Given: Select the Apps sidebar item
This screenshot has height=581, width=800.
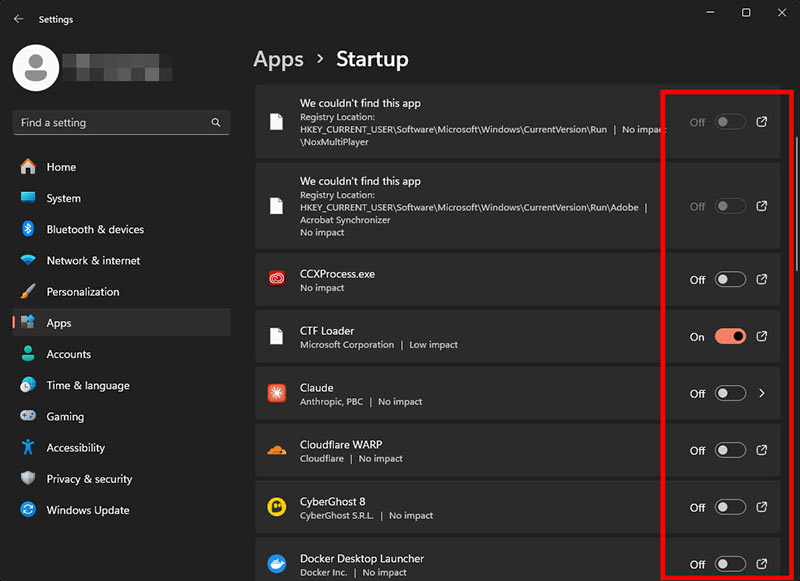Looking at the screenshot, I should click(x=121, y=322).
